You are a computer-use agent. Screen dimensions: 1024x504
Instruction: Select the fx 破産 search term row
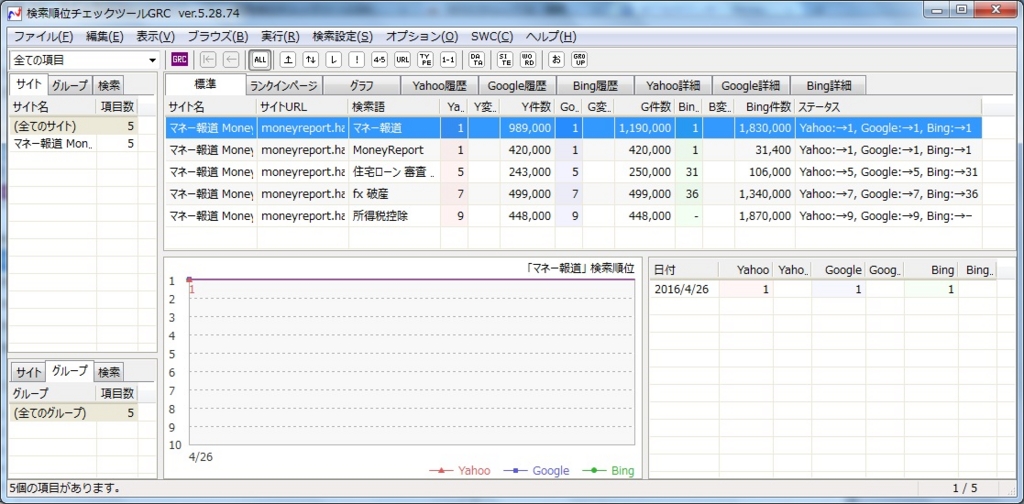(x=573, y=193)
